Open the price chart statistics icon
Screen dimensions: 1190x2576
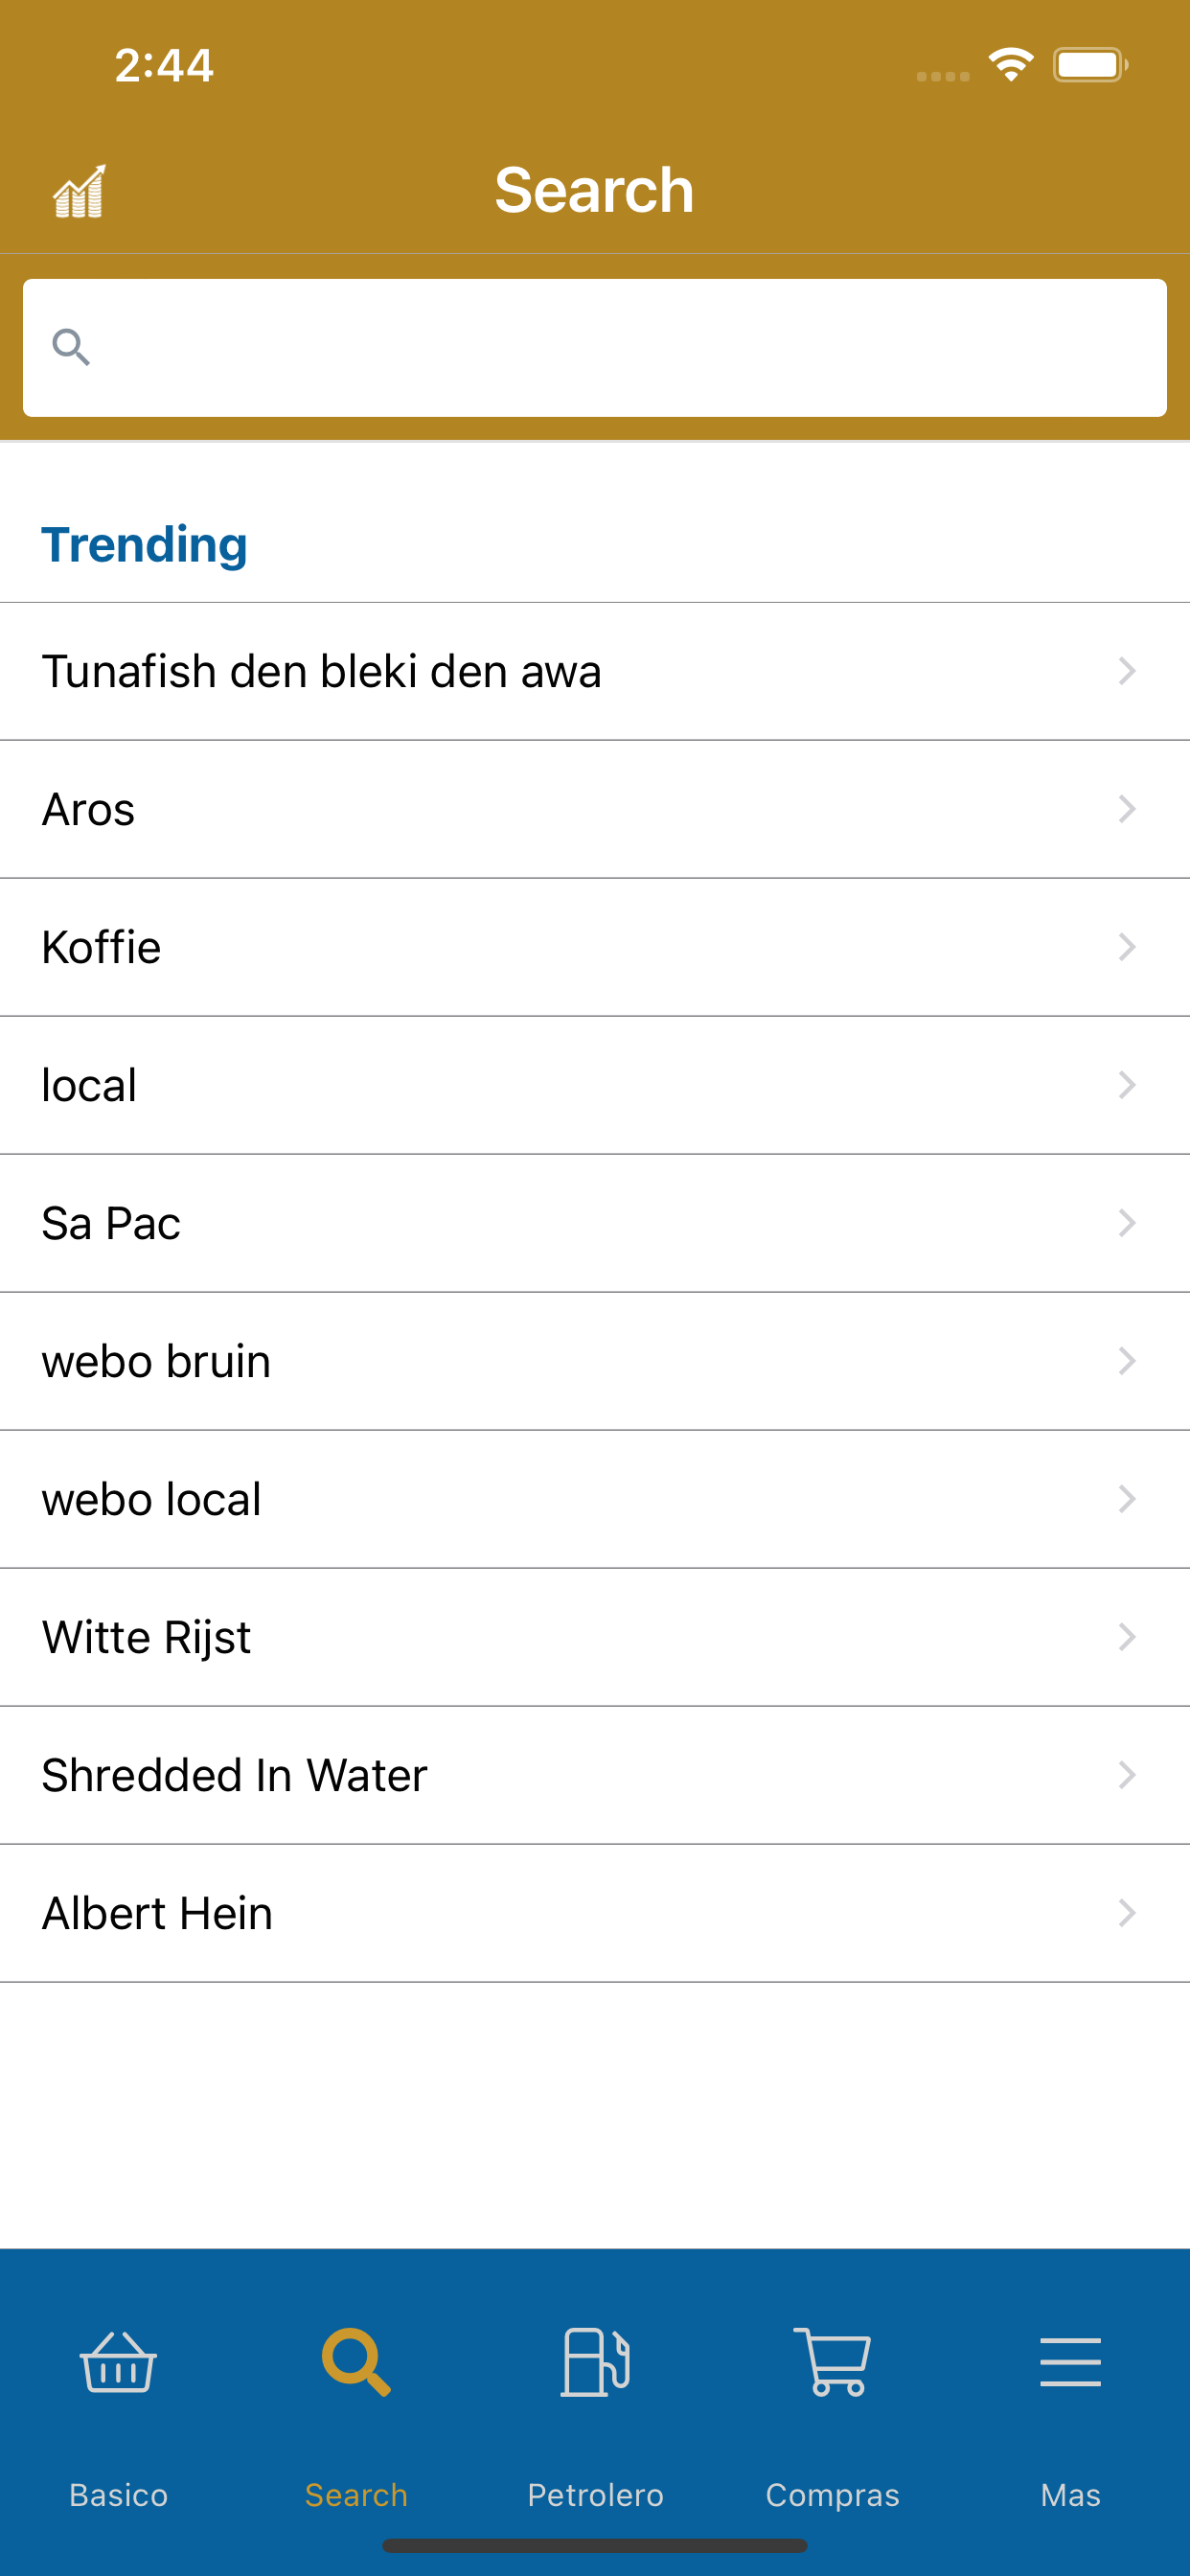pyautogui.click(x=79, y=190)
